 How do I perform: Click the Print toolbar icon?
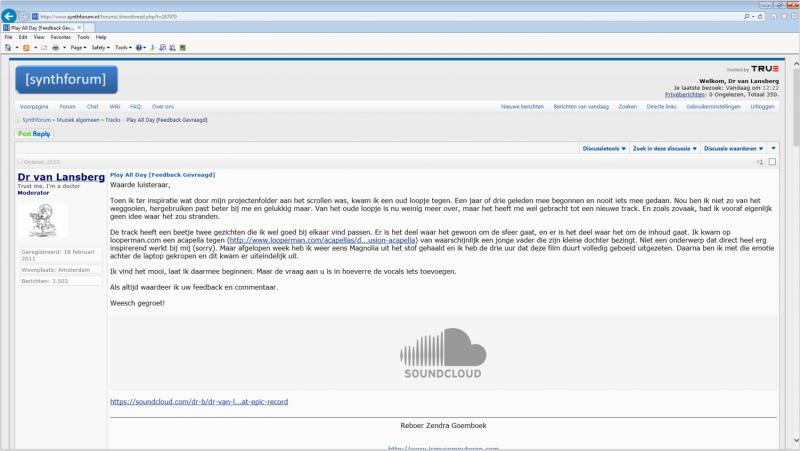pyautogui.click(x=56, y=47)
